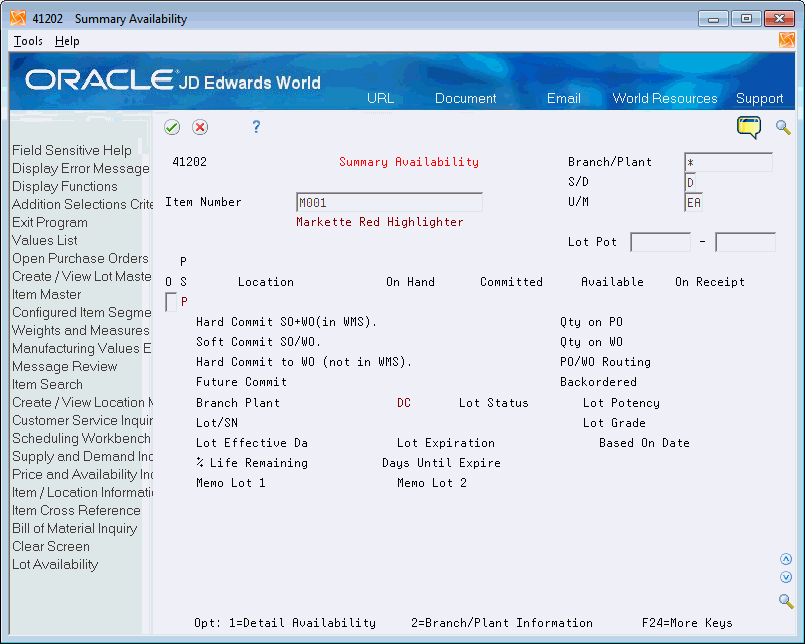805x644 pixels.
Task: Open Item Master in sidebar
Action: point(47,294)
